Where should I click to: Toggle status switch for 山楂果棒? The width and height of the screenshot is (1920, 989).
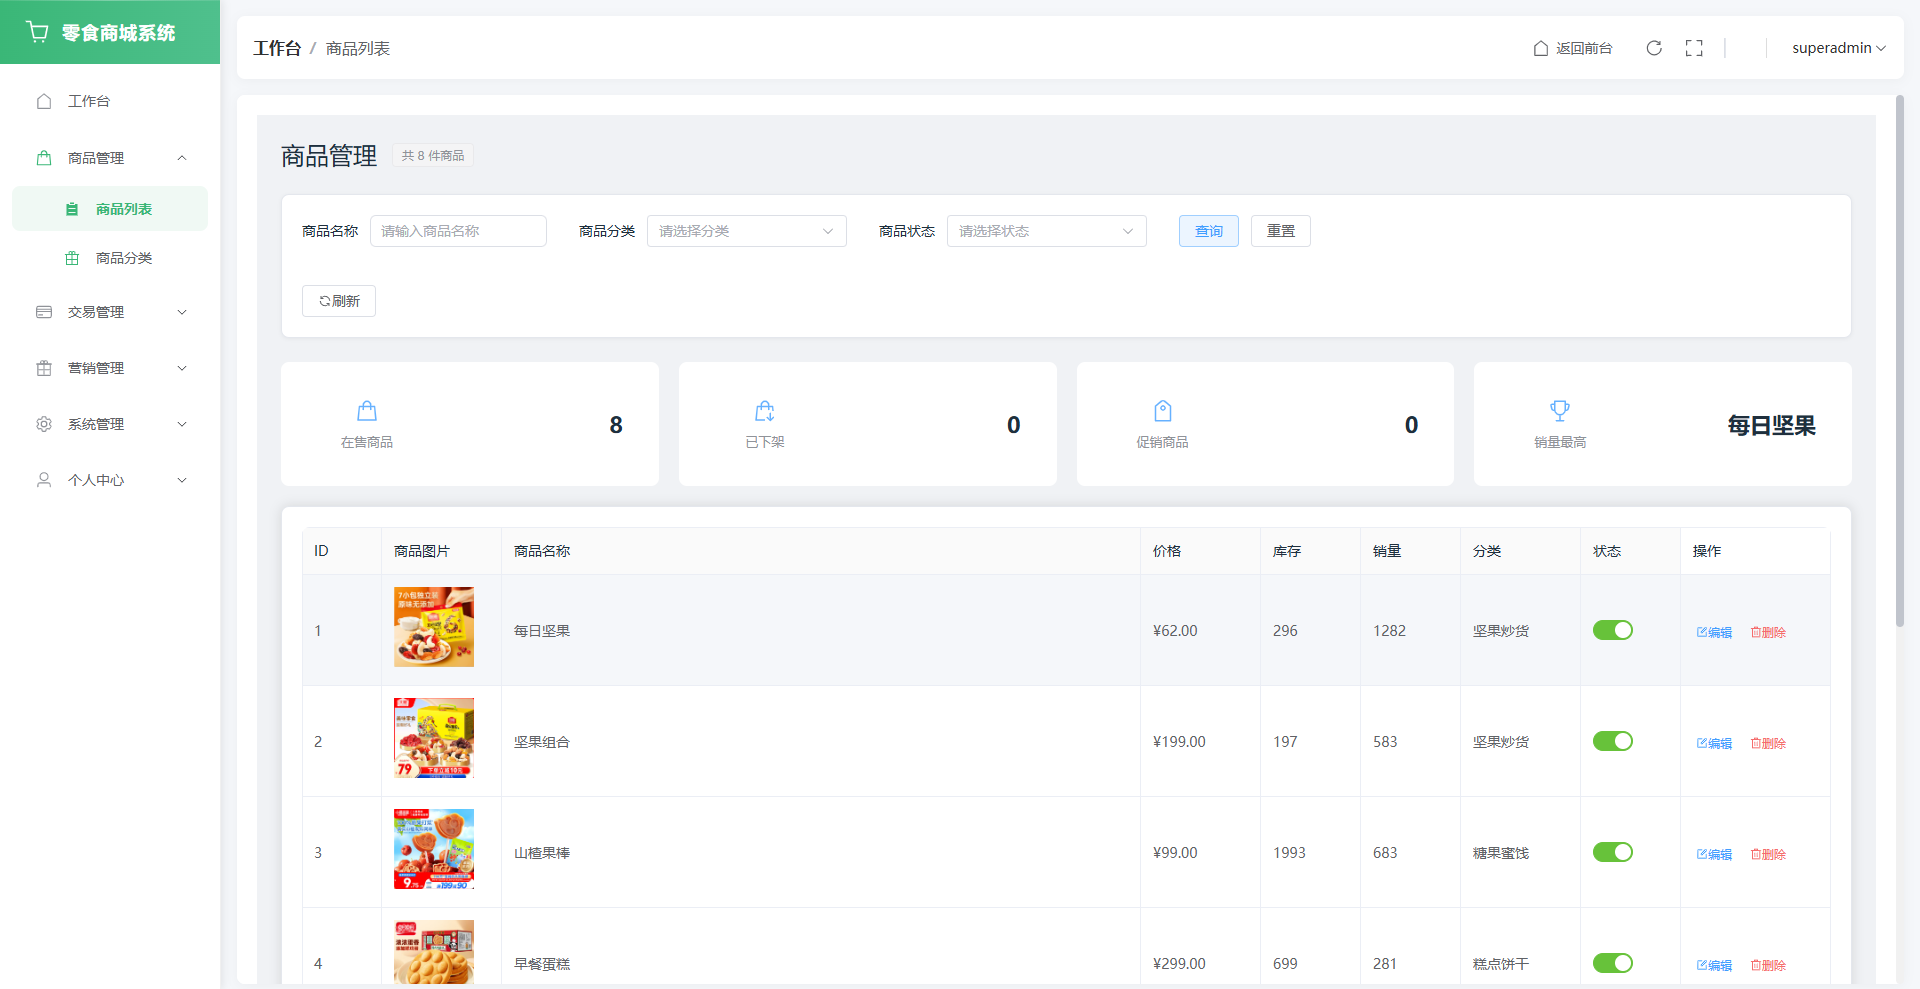coord(1612,852)
